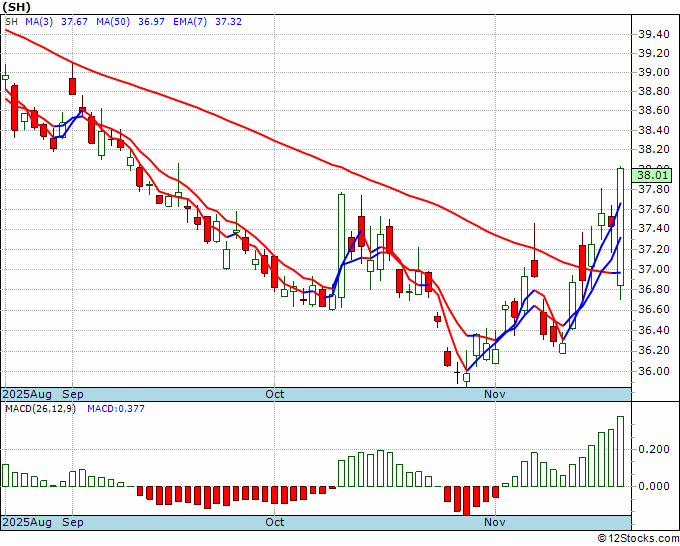Click the MA(50) value 36.97
The height and width of the screenshot is (546, 680).
(x=151, y=22)
